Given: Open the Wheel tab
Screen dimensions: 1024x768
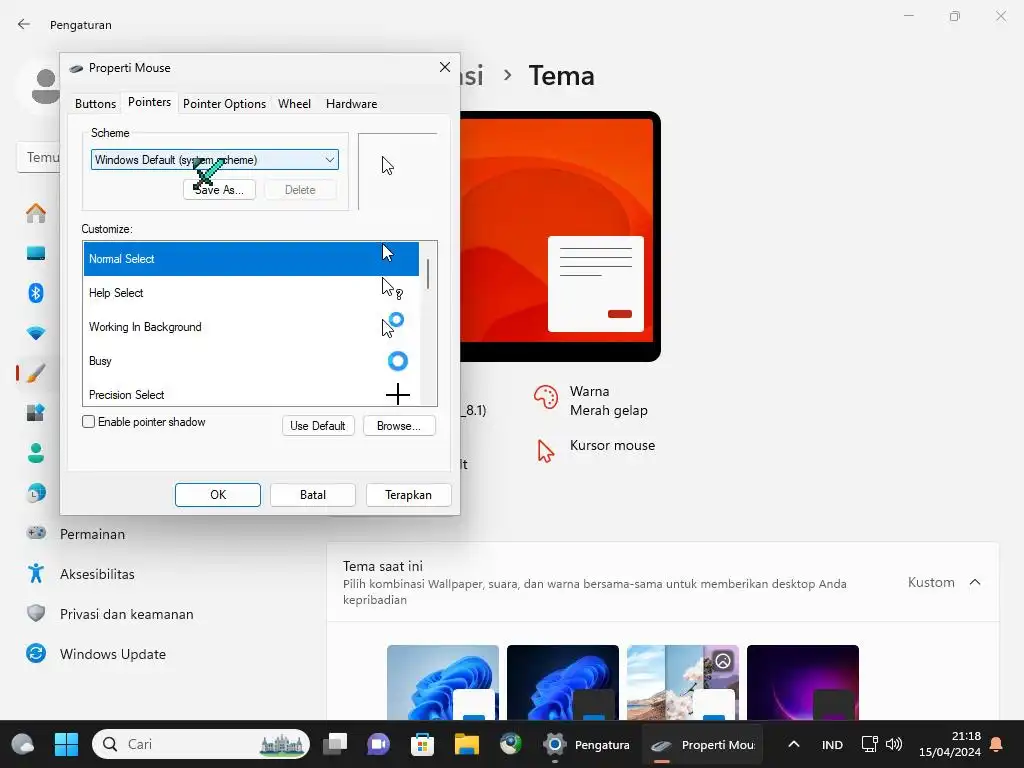Looking at the screenshot, I should [295, 104].
